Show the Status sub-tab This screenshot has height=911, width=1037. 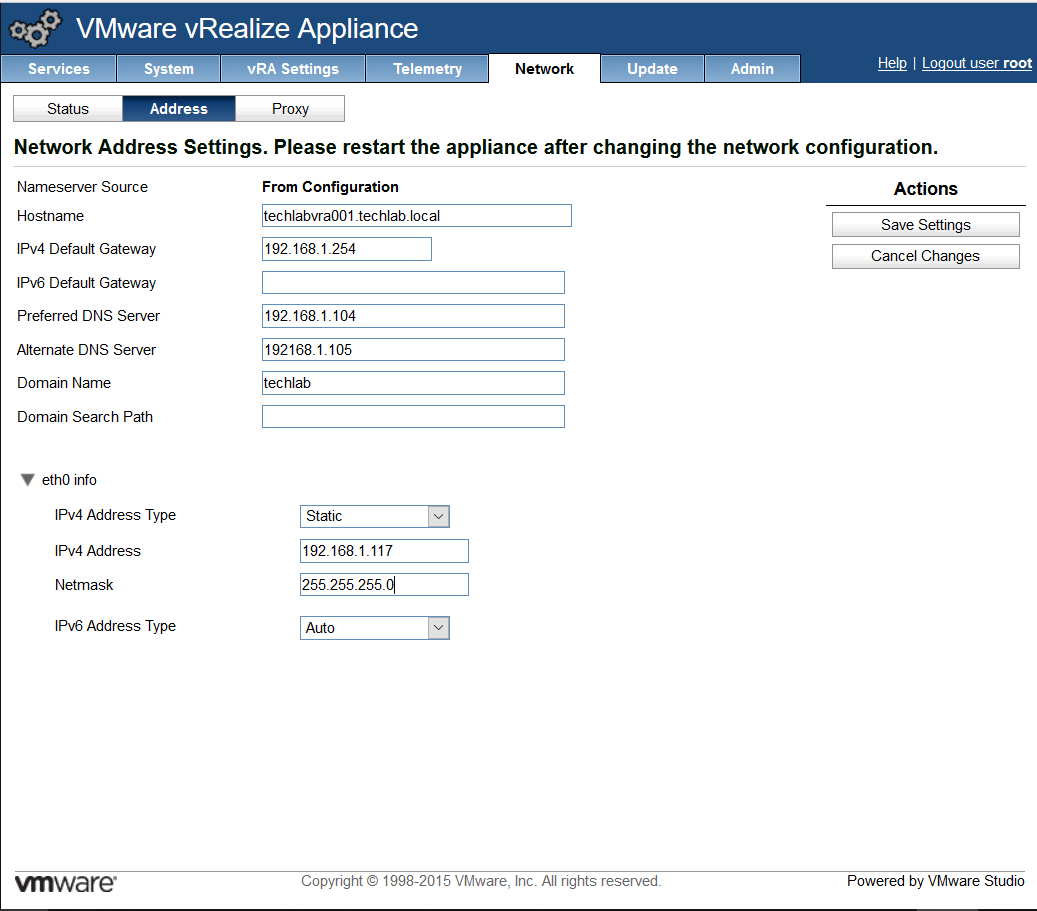point(67,108)
